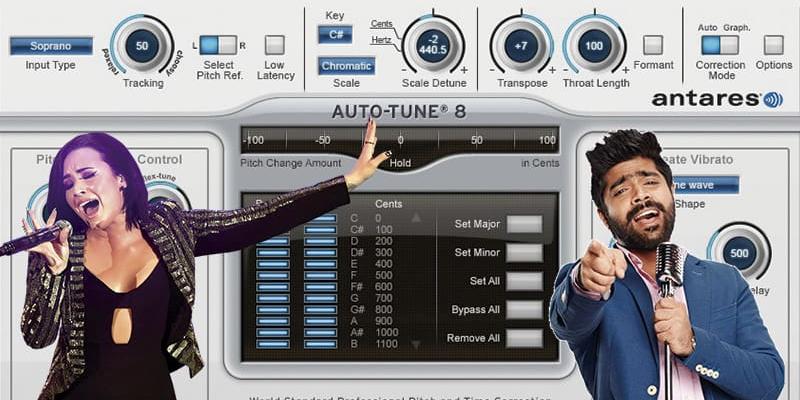The image size is (800, 400).
Task: Toggle Bypass for note F
Action: point(272,276)
